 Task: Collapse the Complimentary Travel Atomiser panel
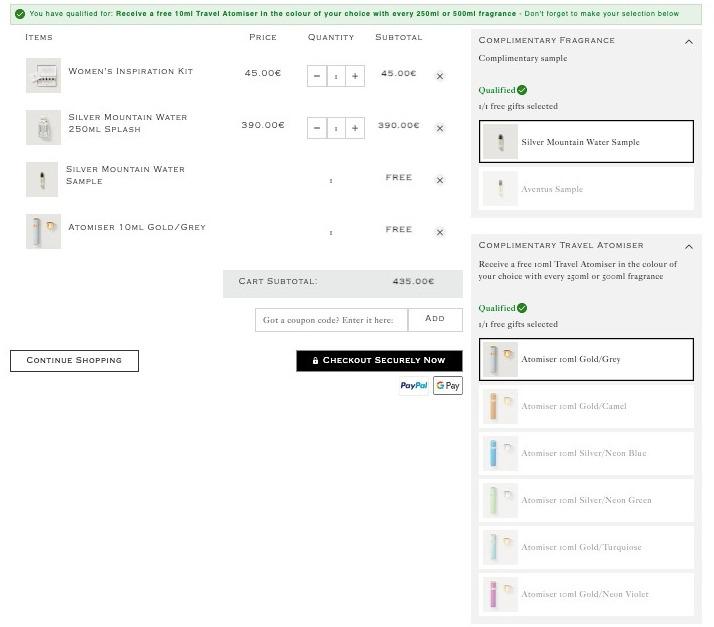pyautogui.click(x=688, y=246)
